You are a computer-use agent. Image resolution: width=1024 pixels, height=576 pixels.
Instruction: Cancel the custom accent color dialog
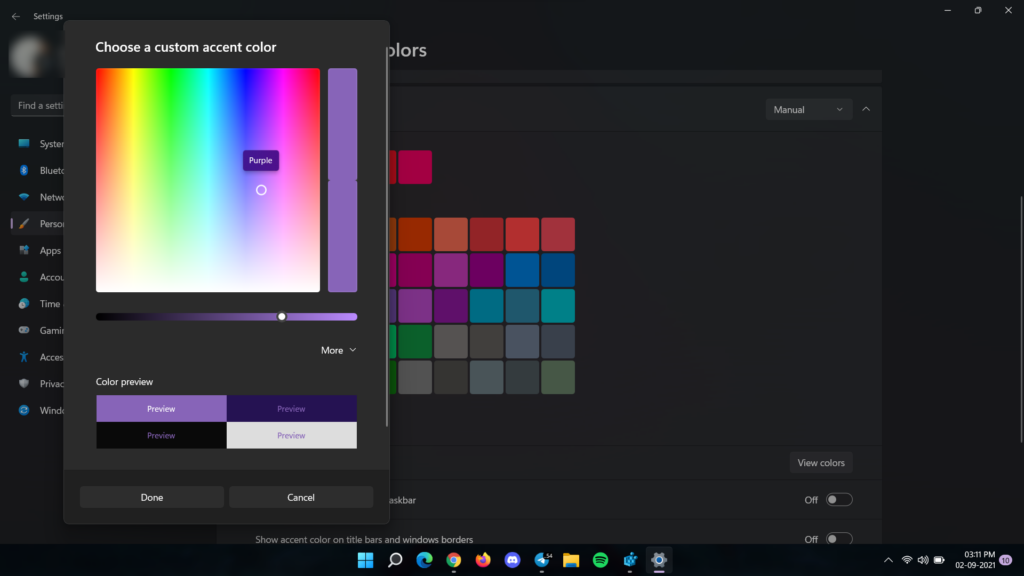click(x=301, y=498)
